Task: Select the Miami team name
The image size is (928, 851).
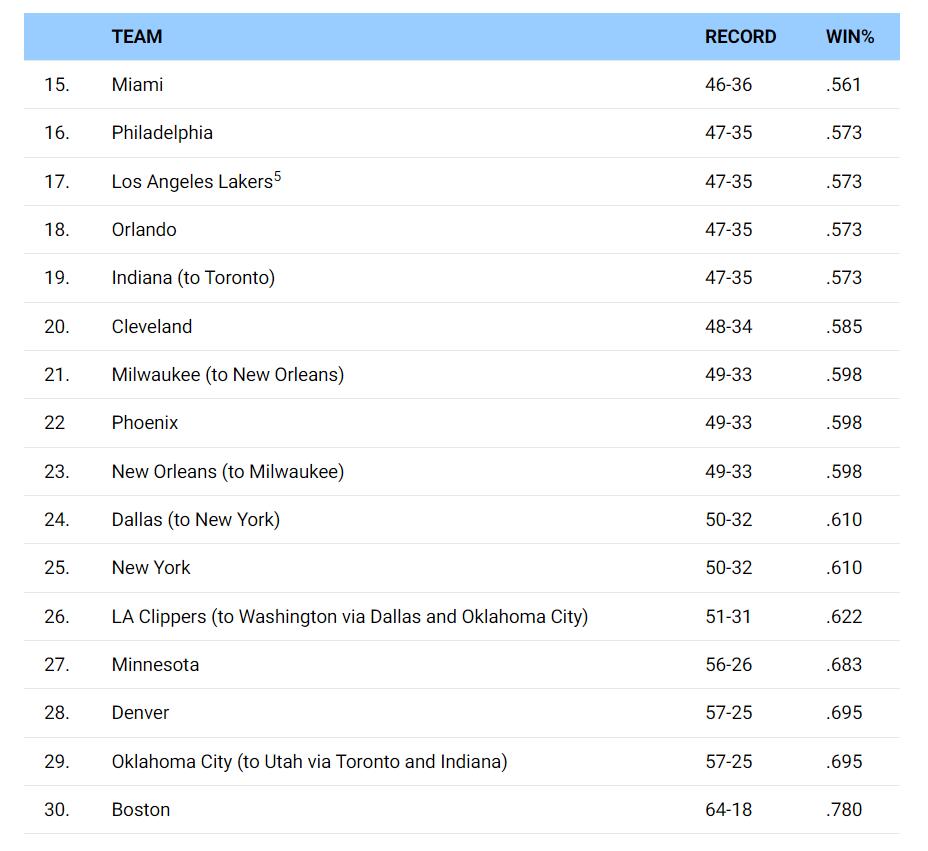Action: (137, 85)
